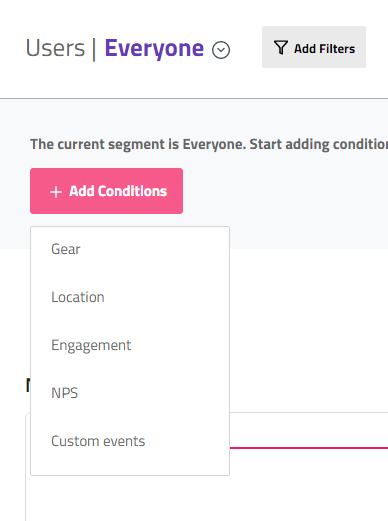Click the purple Everyone segment title
The height and width of the screenshot is (521, 388).
pos(154,48)
